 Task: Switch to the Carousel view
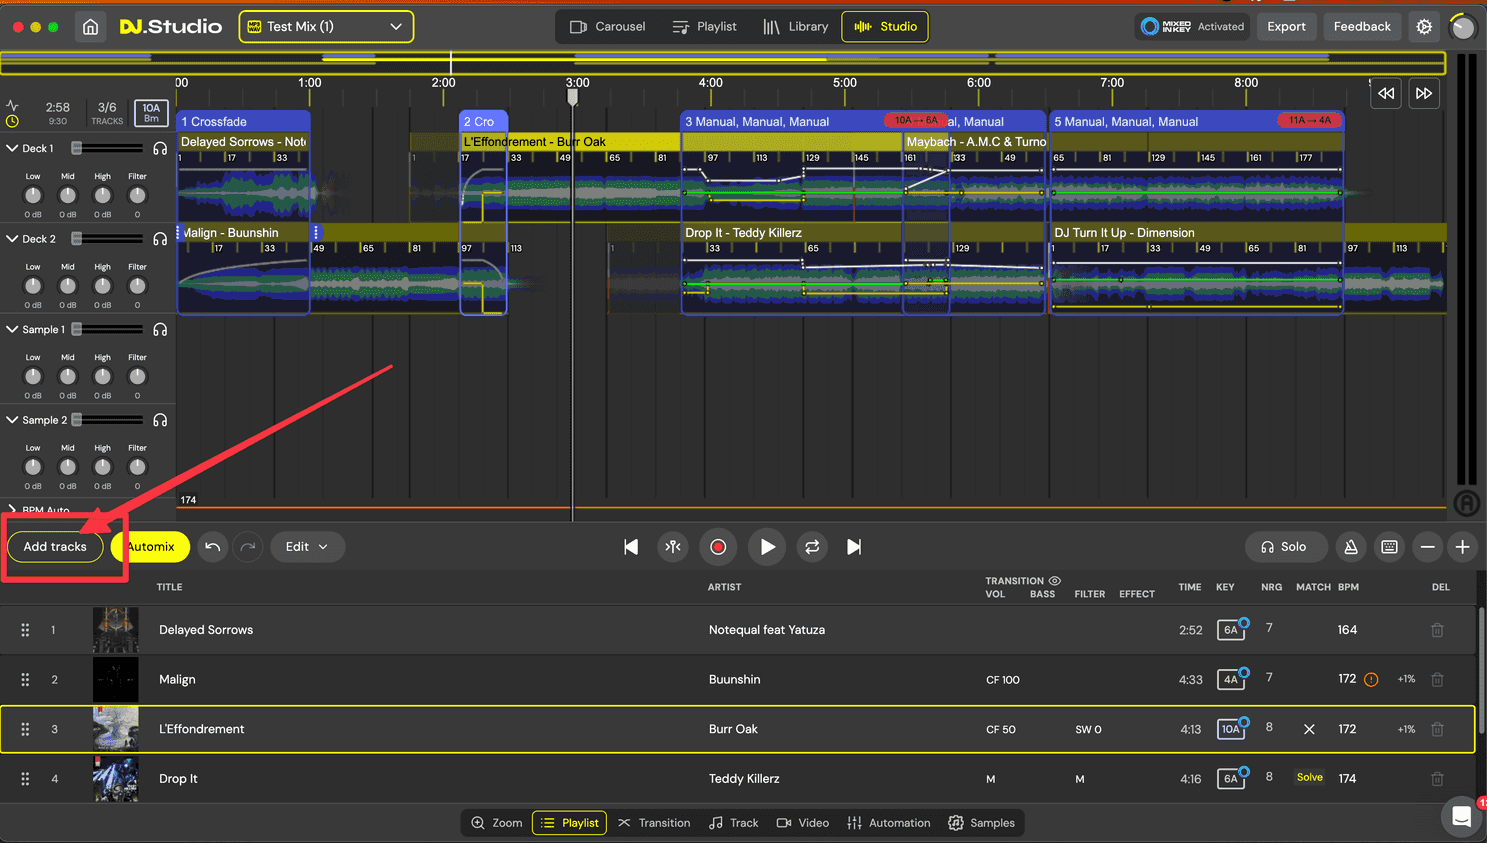(x=607, y=27)
